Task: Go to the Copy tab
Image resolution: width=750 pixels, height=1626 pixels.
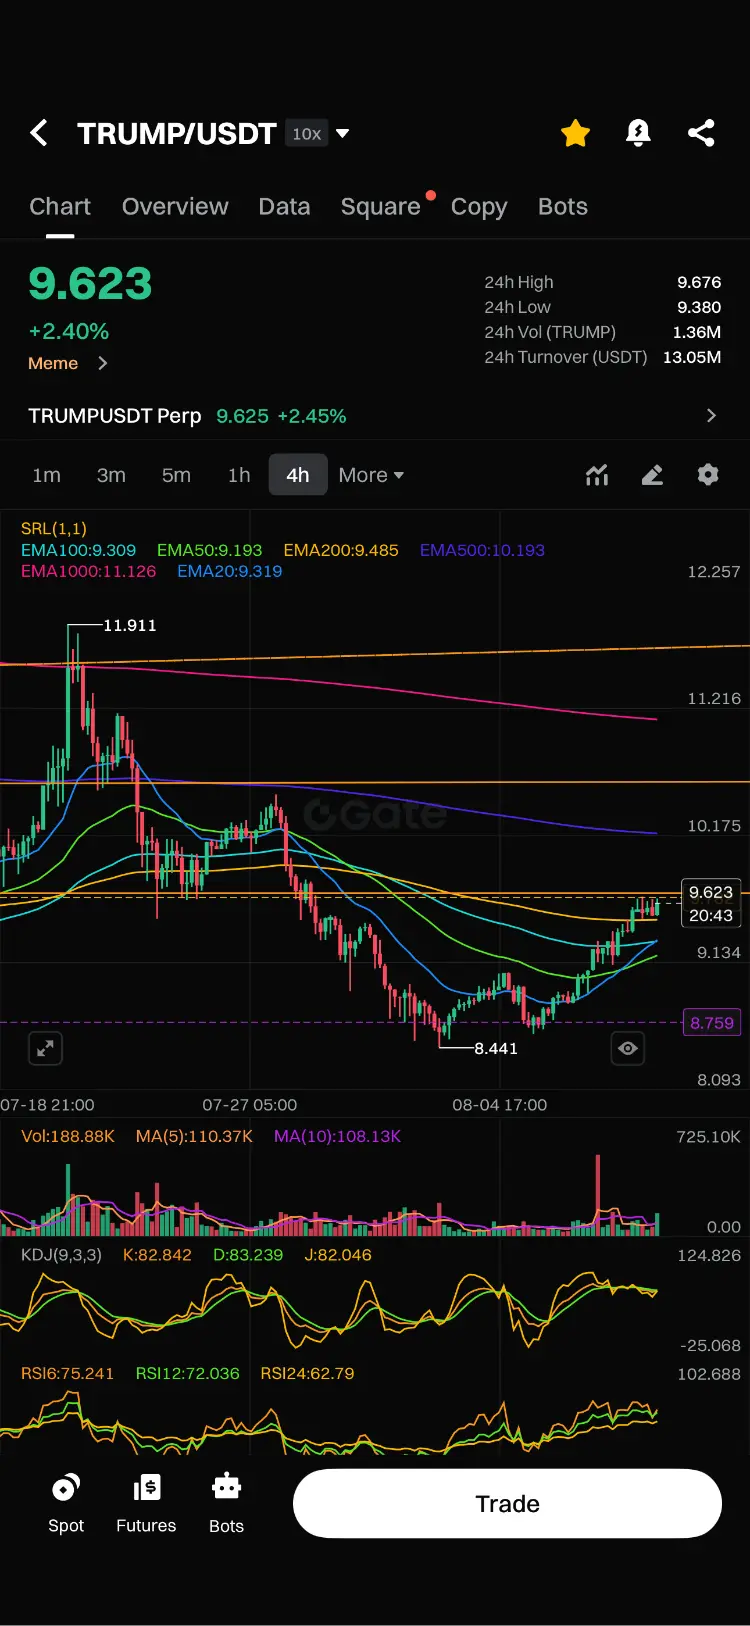Action: (x=479, y=207)
